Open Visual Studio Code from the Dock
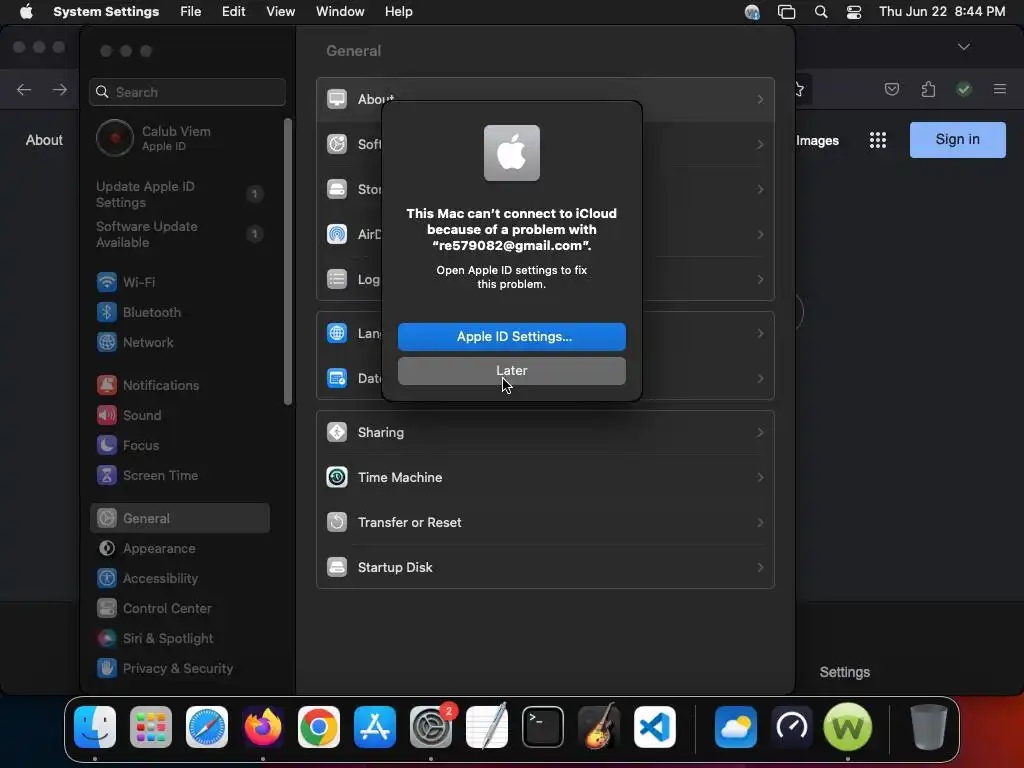 [x=655, y=727]
